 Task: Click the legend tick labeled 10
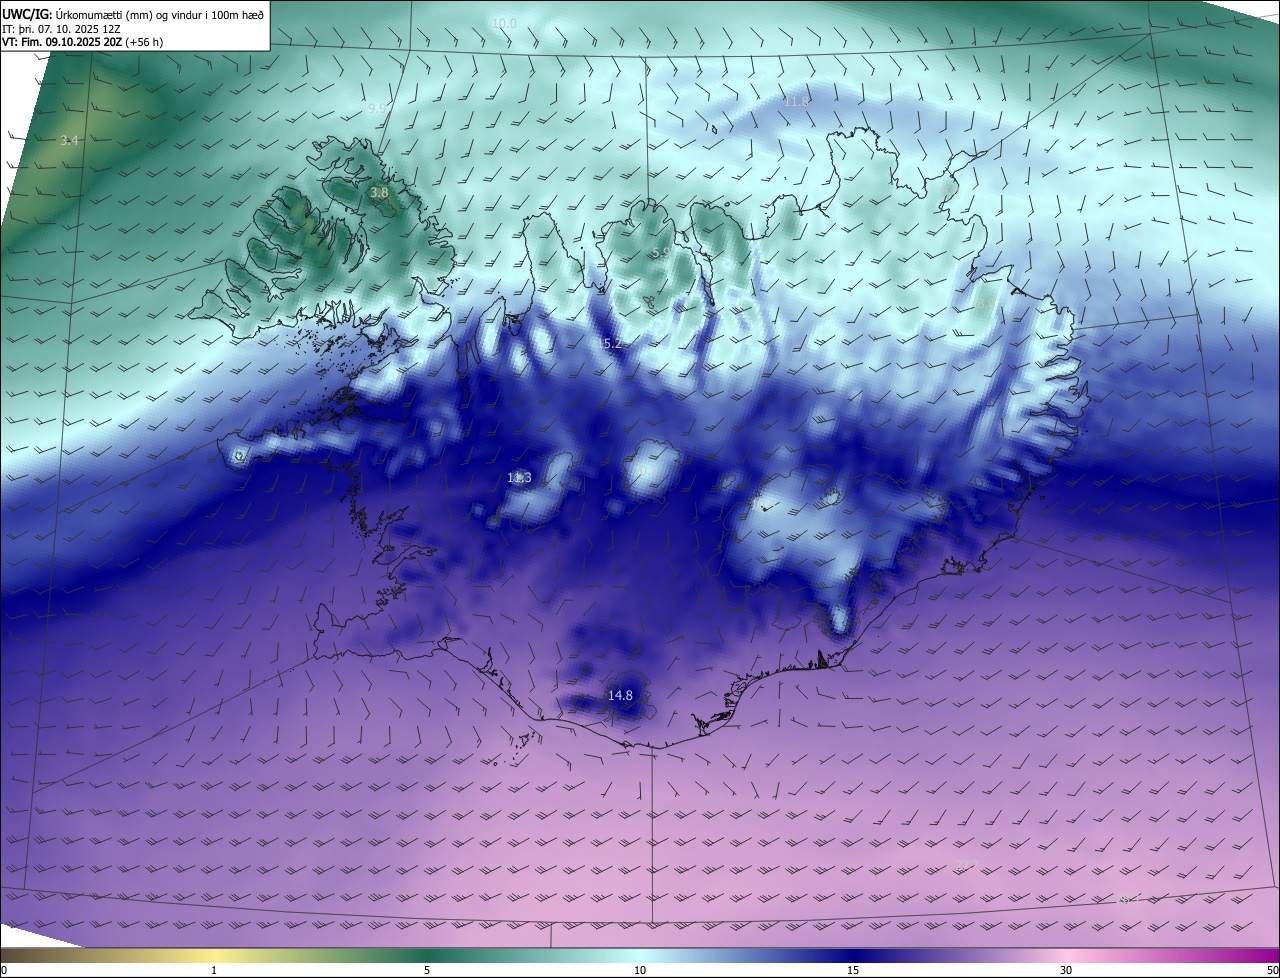tap(640, 970)
